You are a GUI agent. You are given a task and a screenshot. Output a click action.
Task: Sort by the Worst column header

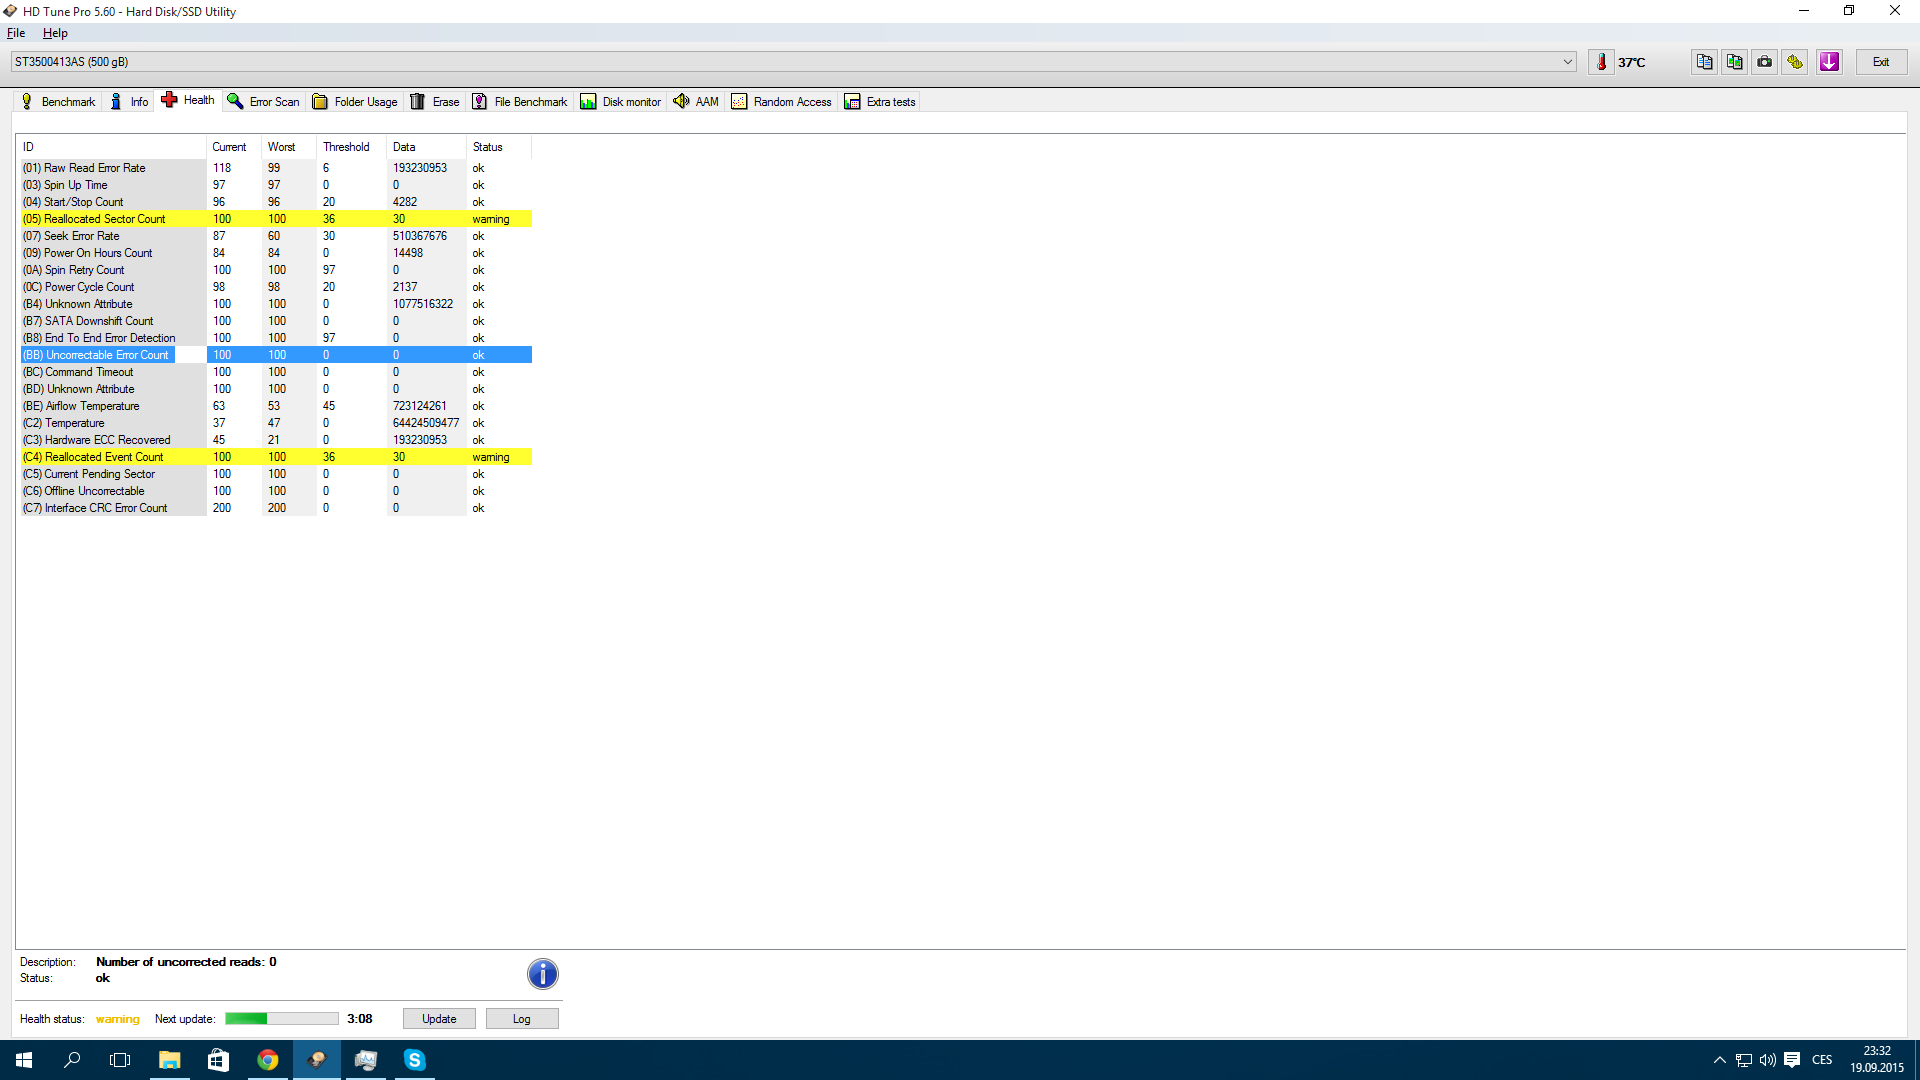coord(289,147)
